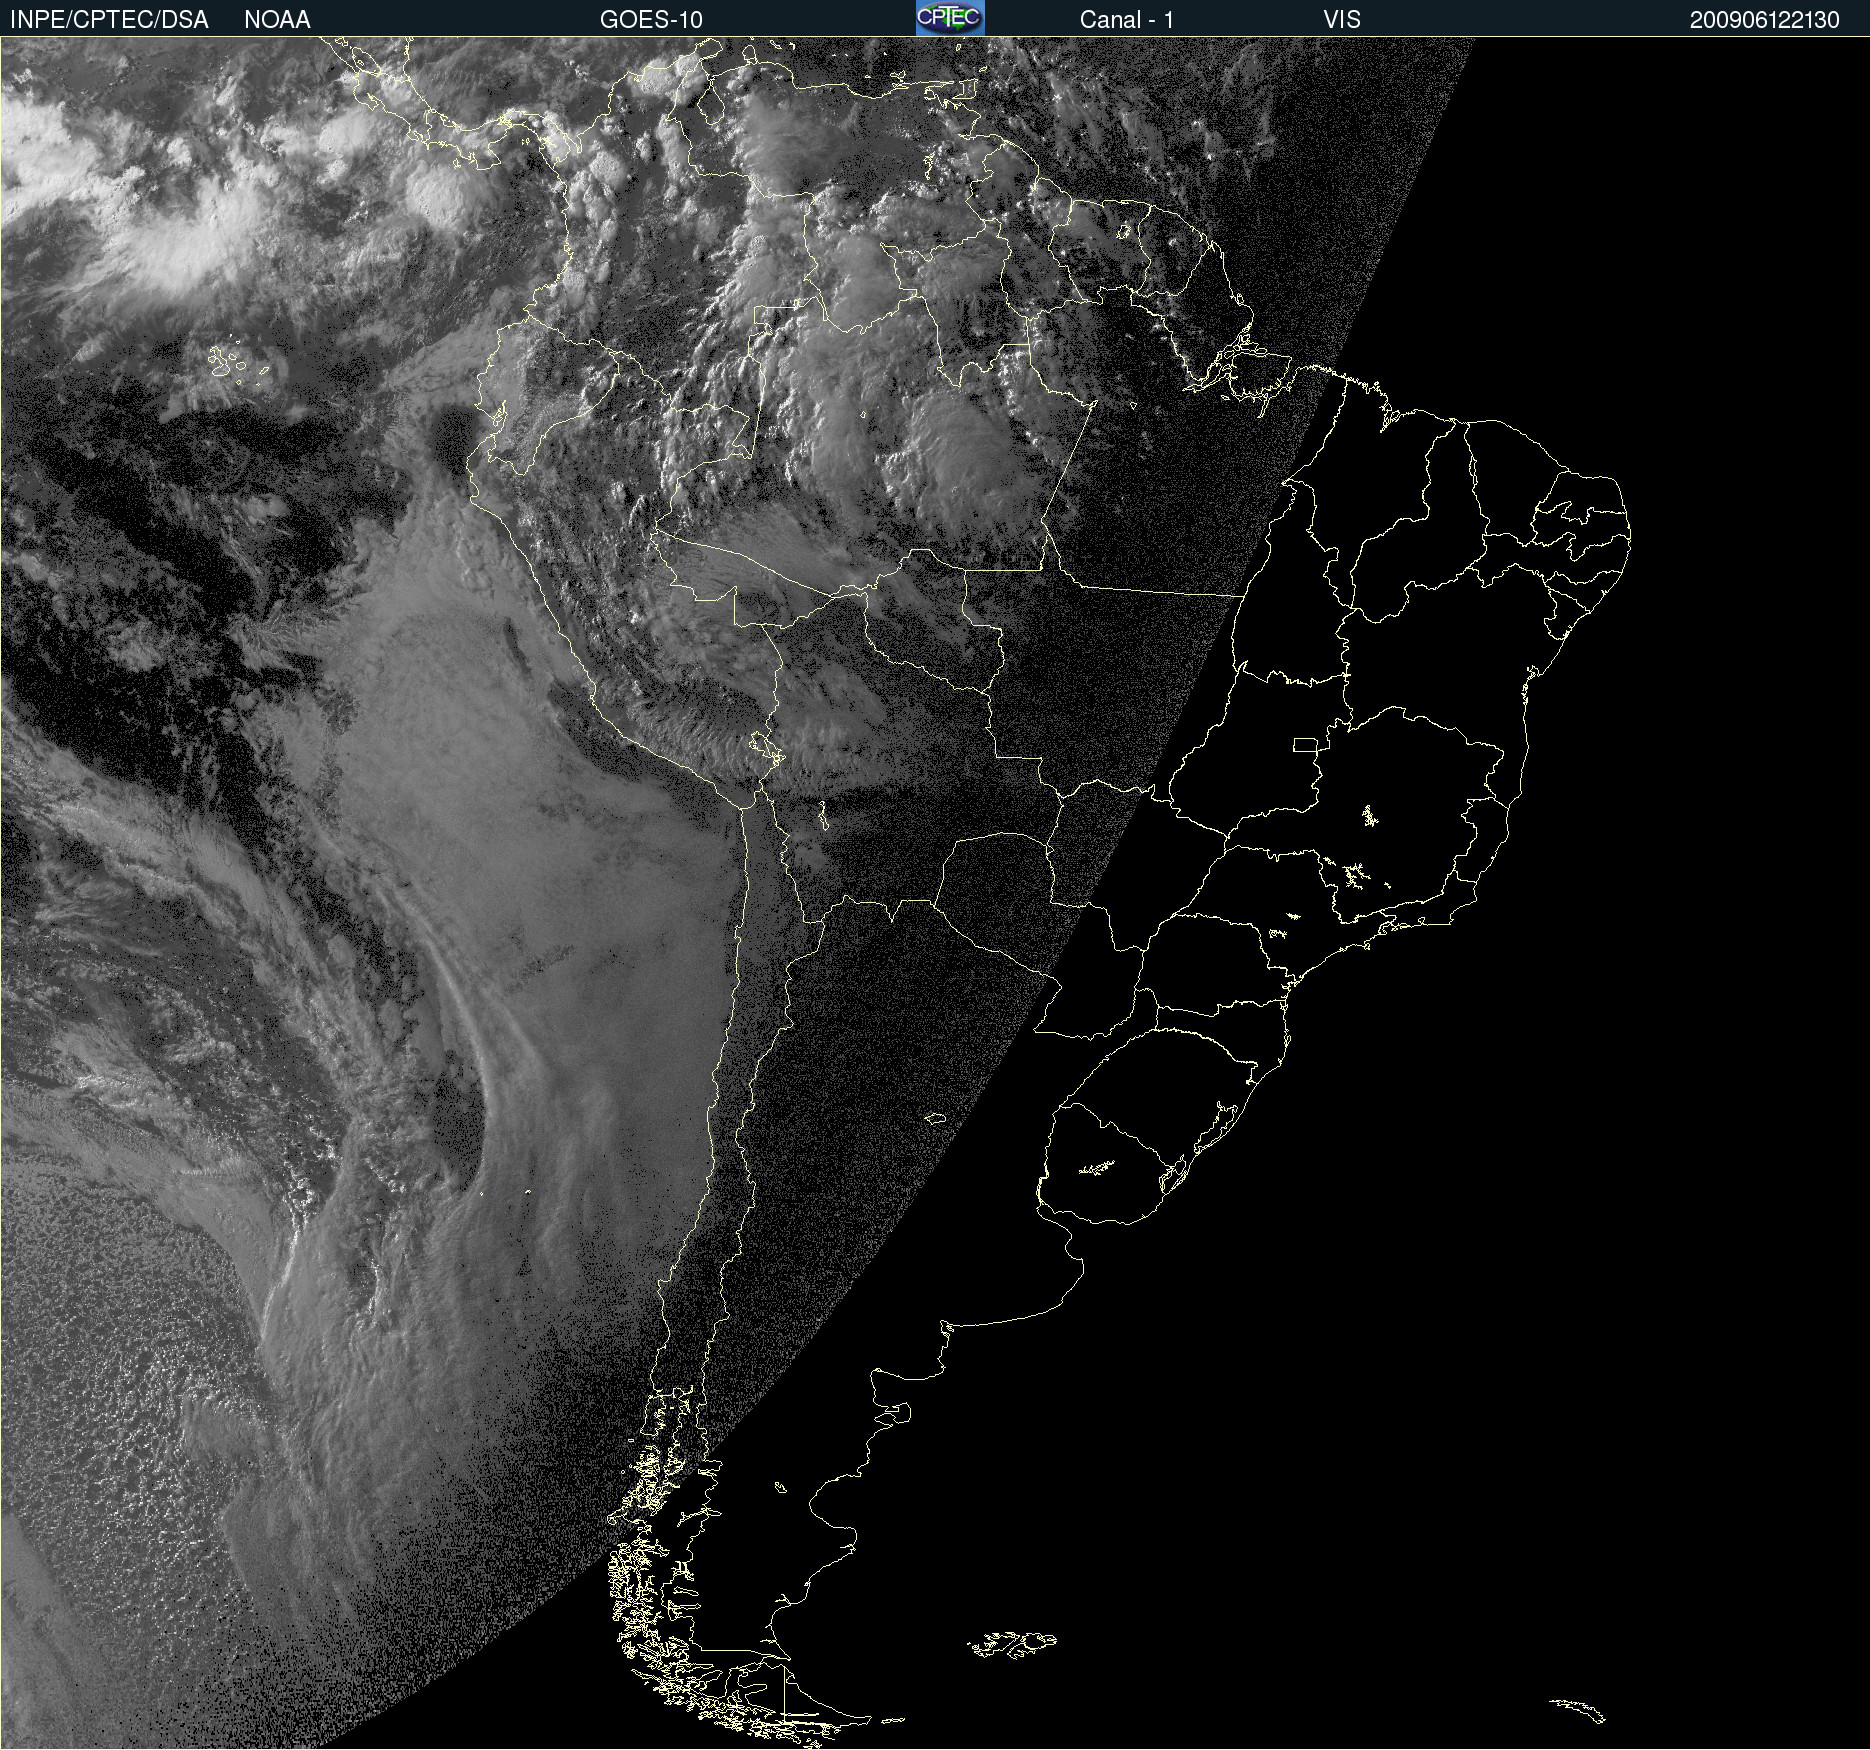Click the Canal - 1 label
The width and height of the screenshot is (1870, 1750).
(1126, 20)
